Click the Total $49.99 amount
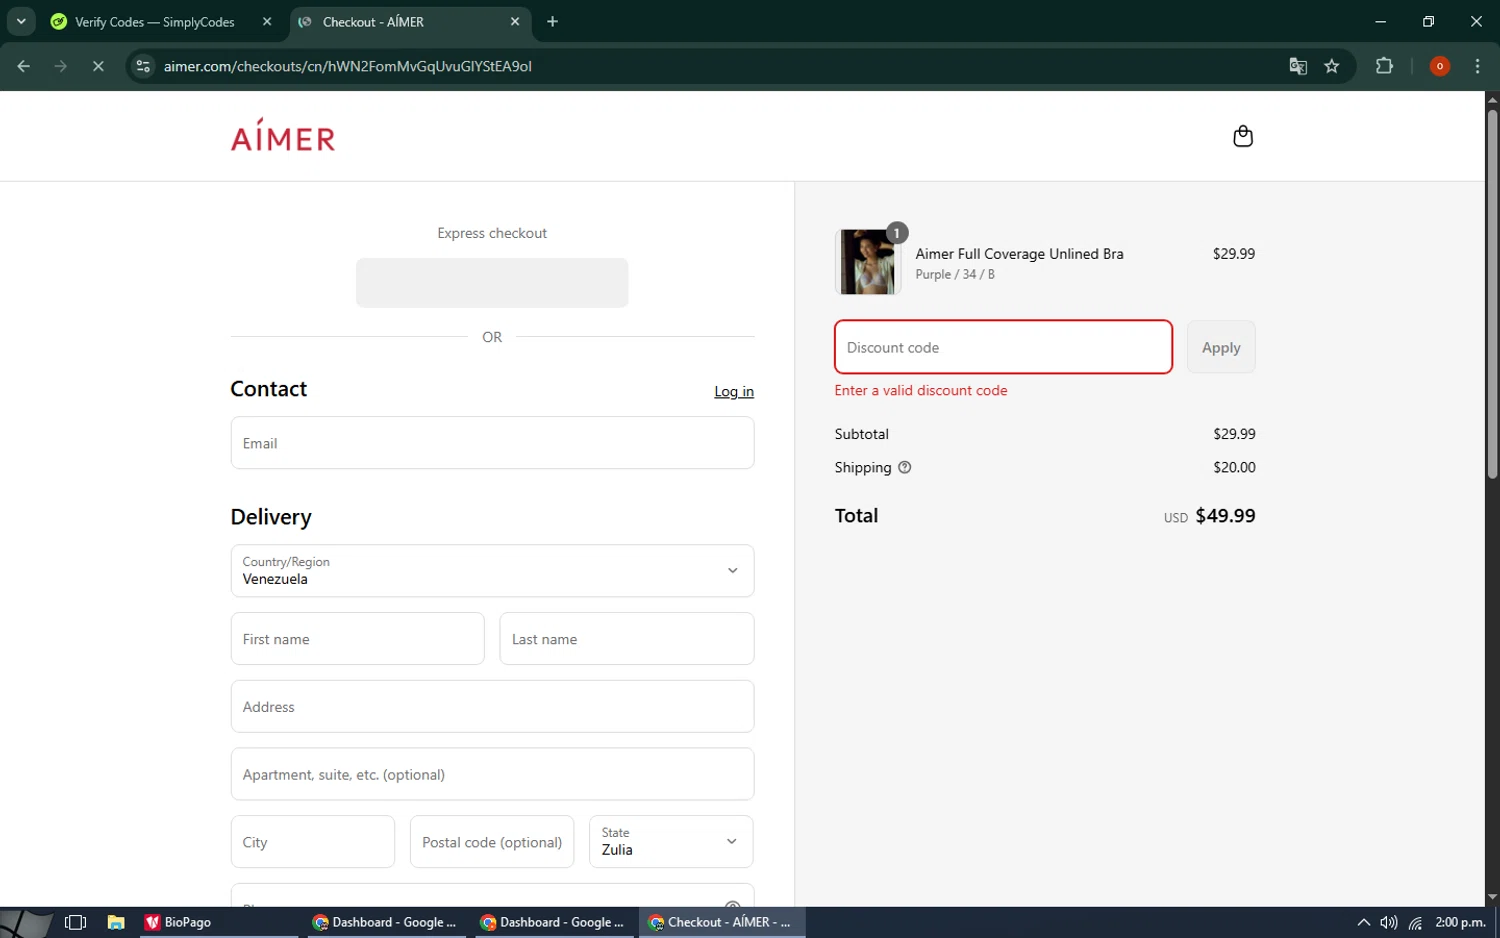Image resolution: width=1500 pixels, height=938 pixels. (1225, 516)
